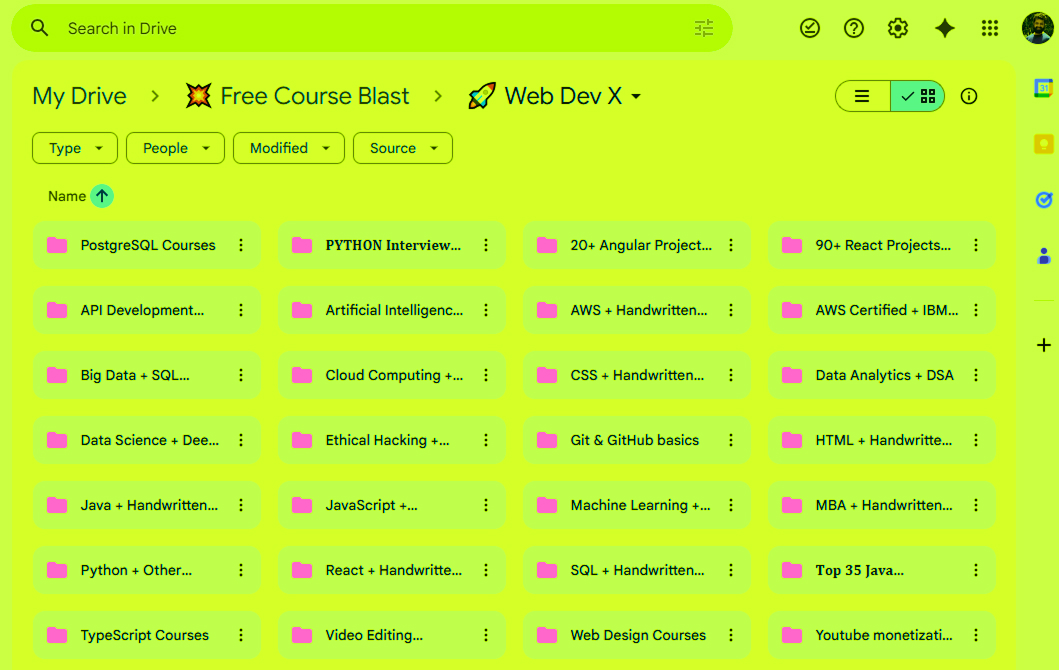The image size is (1059, 670).
Task: Click the magnifier search icon
Action: [x=40, y=28]
